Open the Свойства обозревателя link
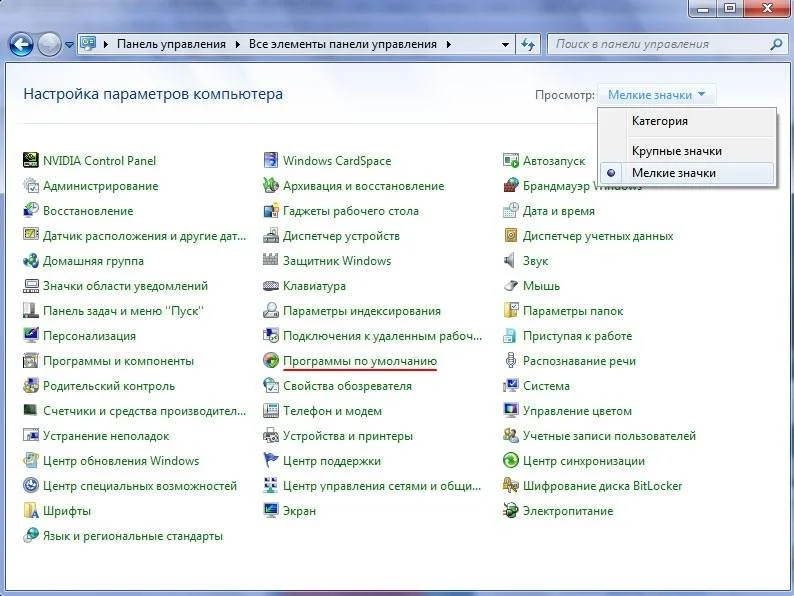 [x=347, y=385]
